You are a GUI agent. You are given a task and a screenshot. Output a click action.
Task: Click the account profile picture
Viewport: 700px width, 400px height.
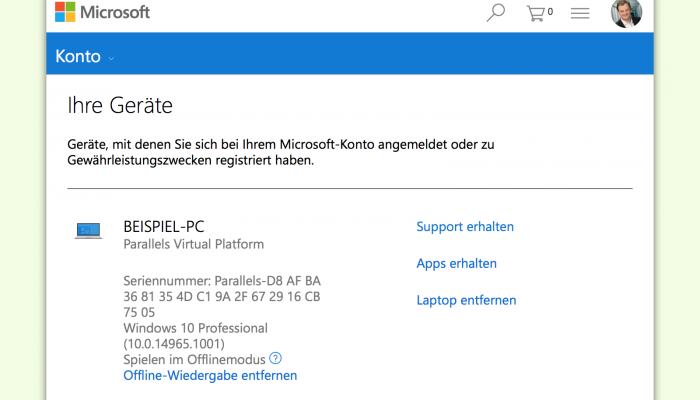click(626, 13)
